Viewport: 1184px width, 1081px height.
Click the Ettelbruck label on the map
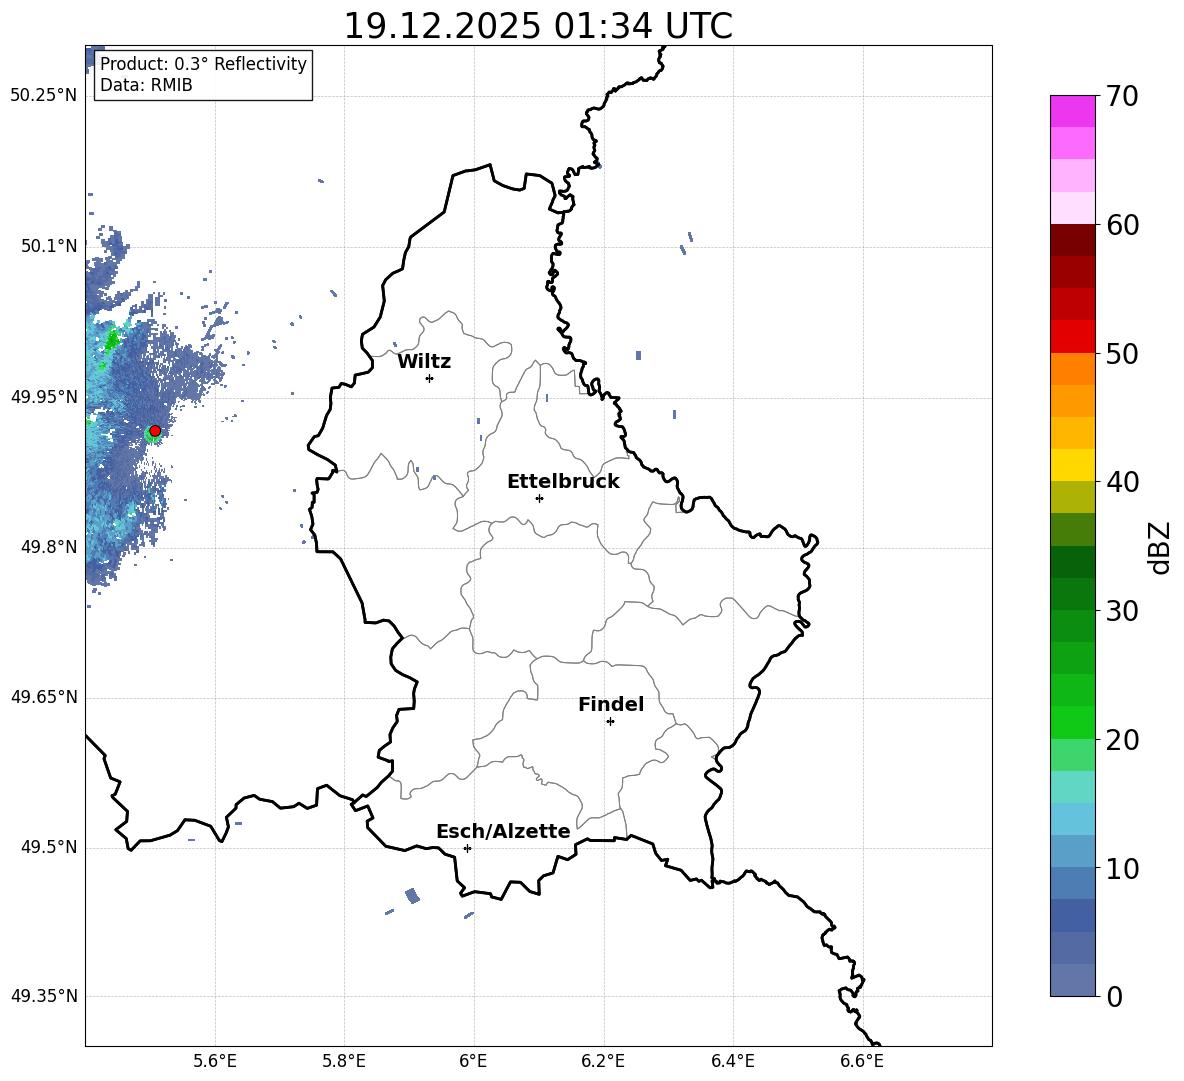point(563,482)
